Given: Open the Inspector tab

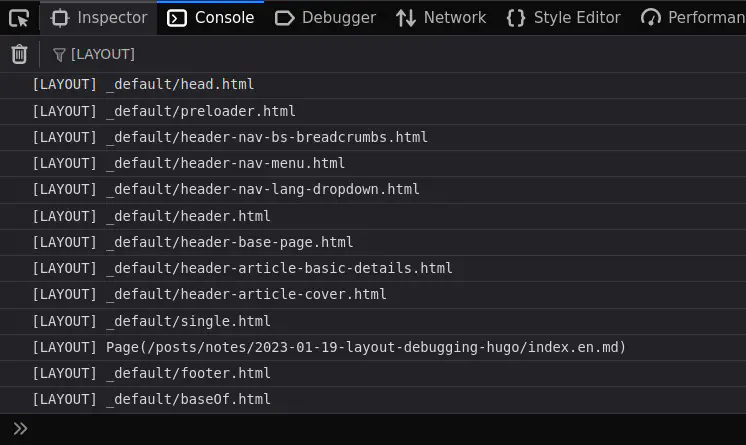Looking at the screenshot, I should click(99, 18).
